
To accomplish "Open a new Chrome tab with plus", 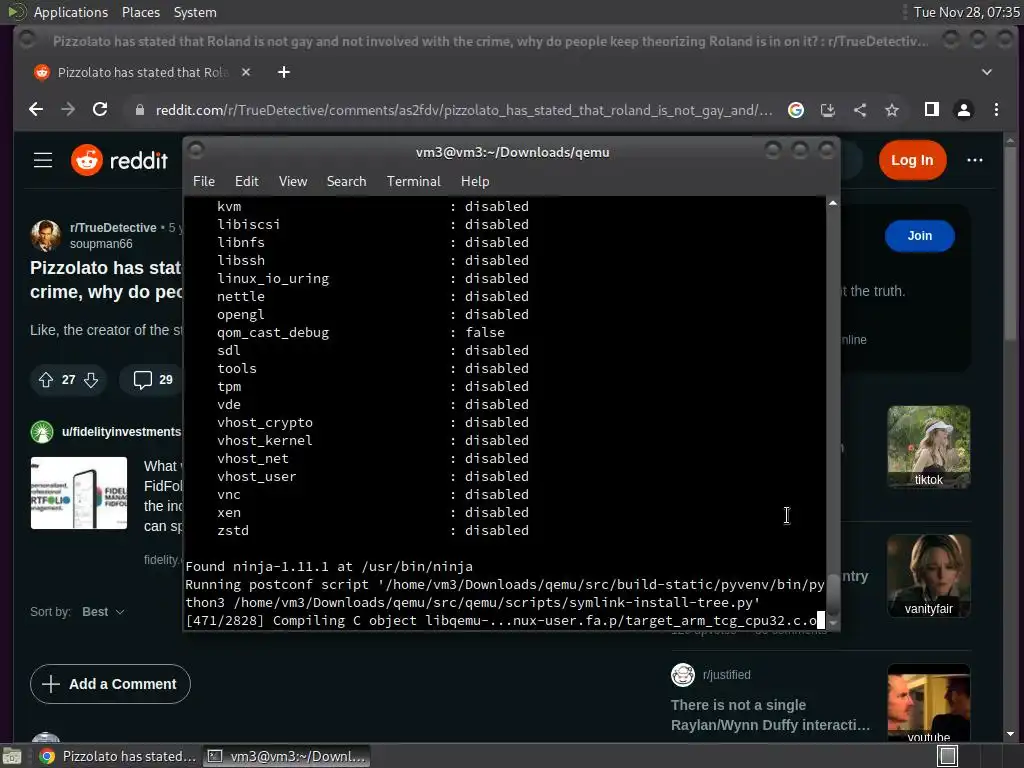I will click(x=283, y=72).
